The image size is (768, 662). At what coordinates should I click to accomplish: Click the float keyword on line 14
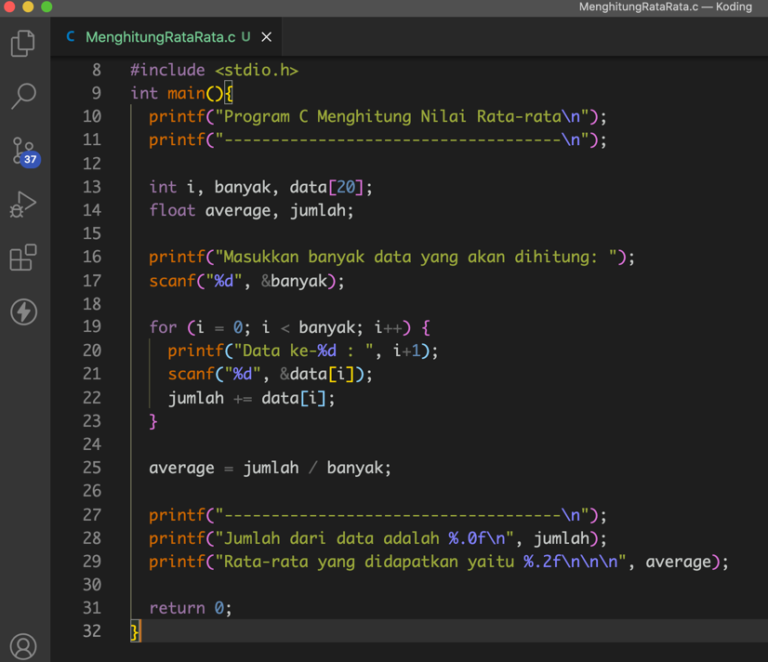[172, 210]
